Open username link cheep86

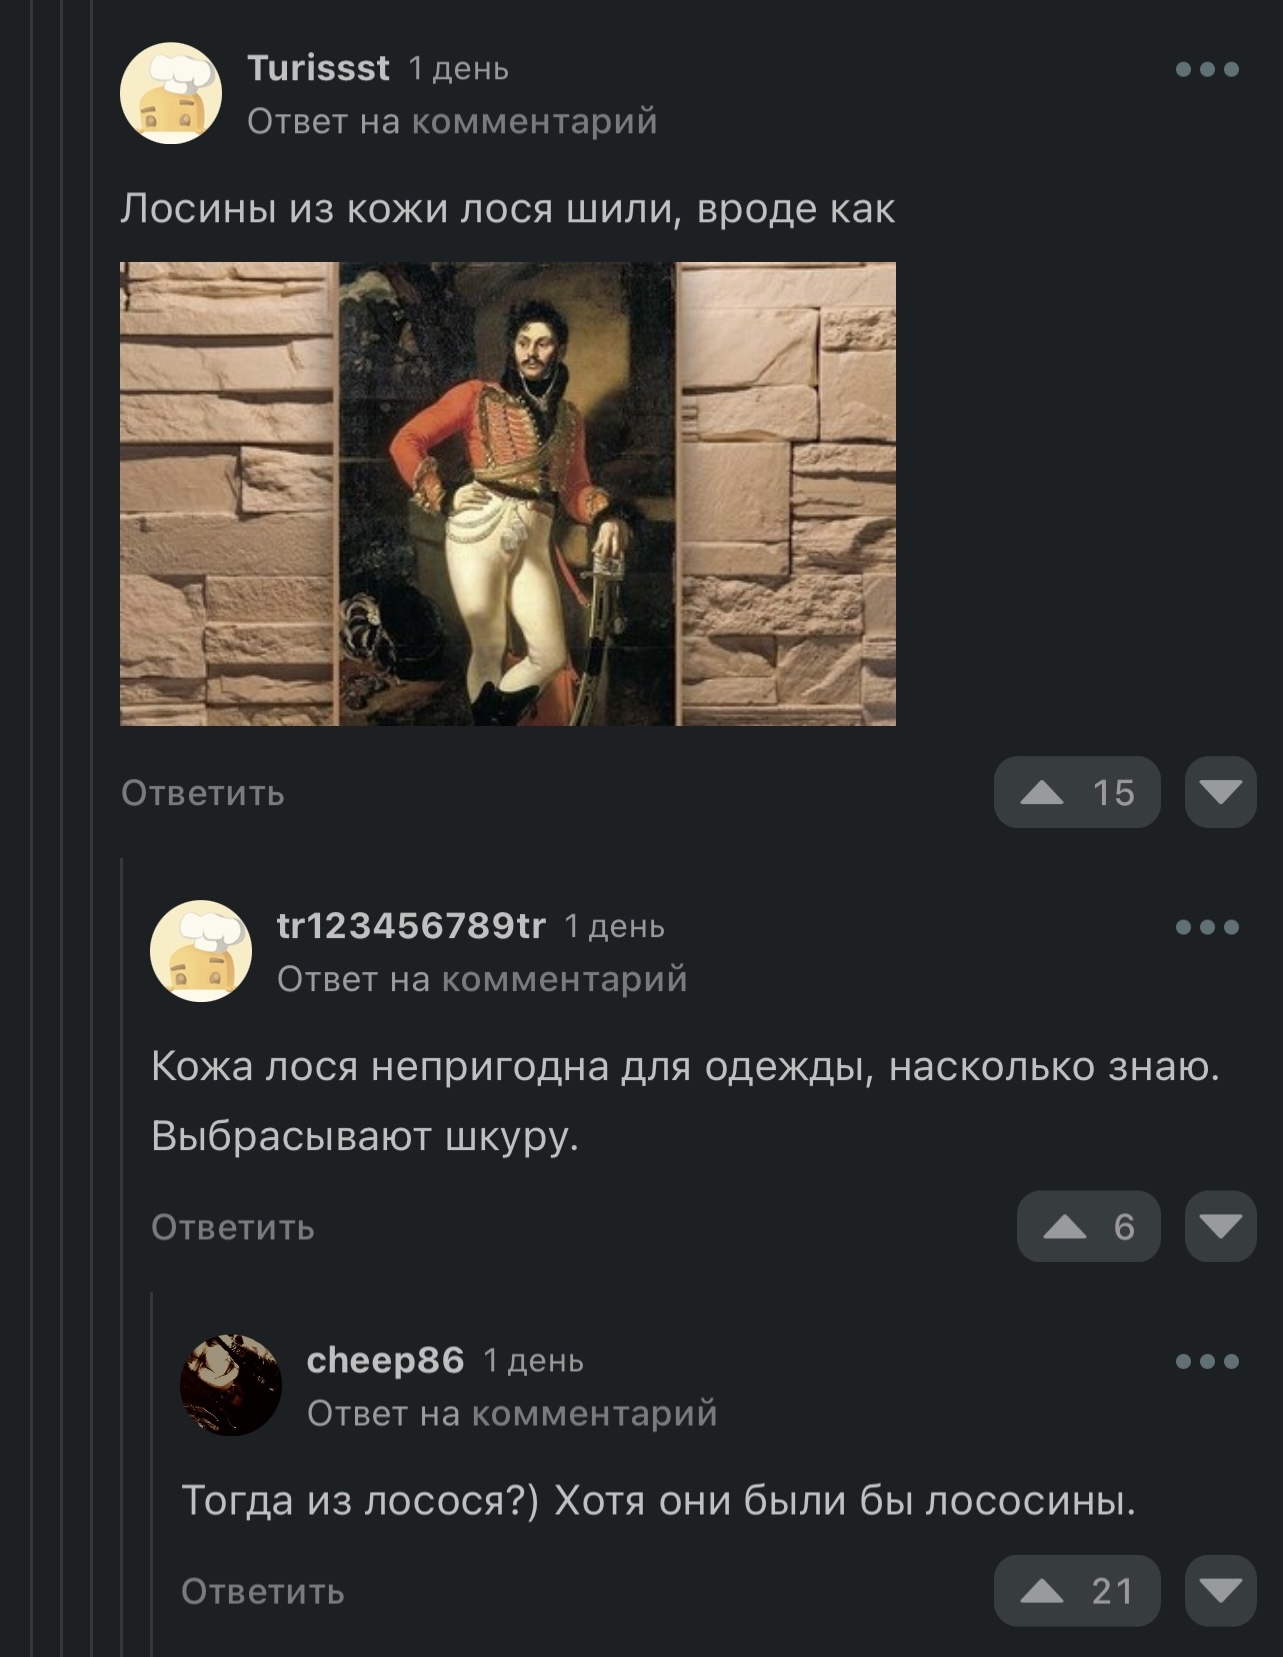385,1360
